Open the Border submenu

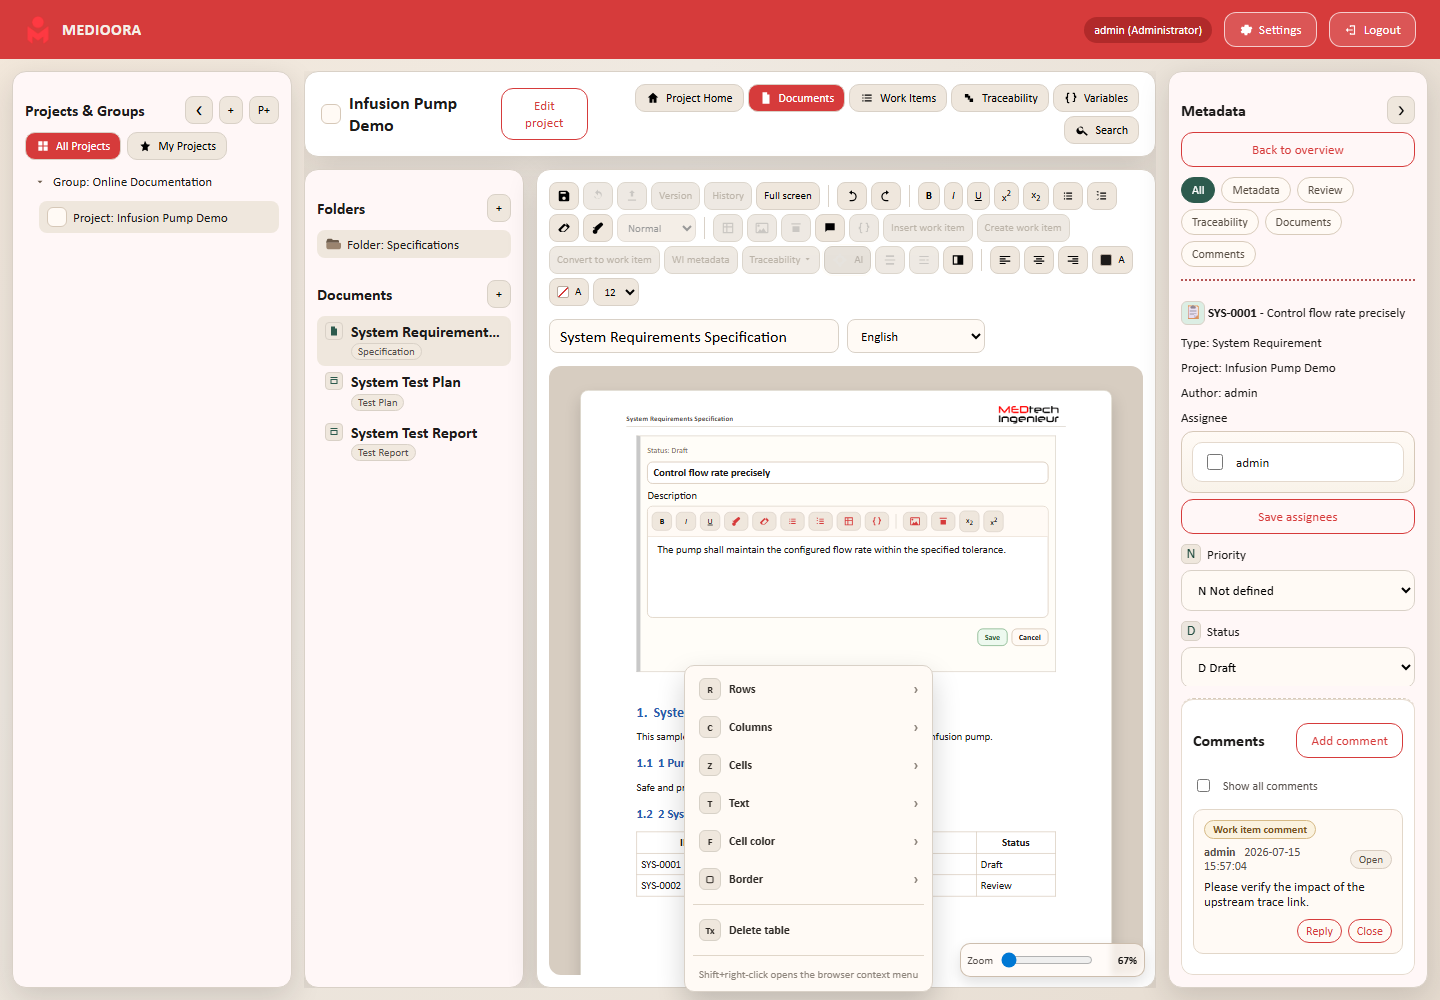pos(808,879)
